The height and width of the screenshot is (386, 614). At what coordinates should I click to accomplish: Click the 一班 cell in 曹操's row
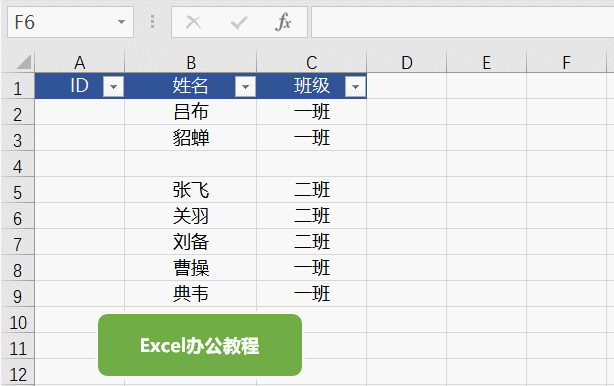[312, 268]
